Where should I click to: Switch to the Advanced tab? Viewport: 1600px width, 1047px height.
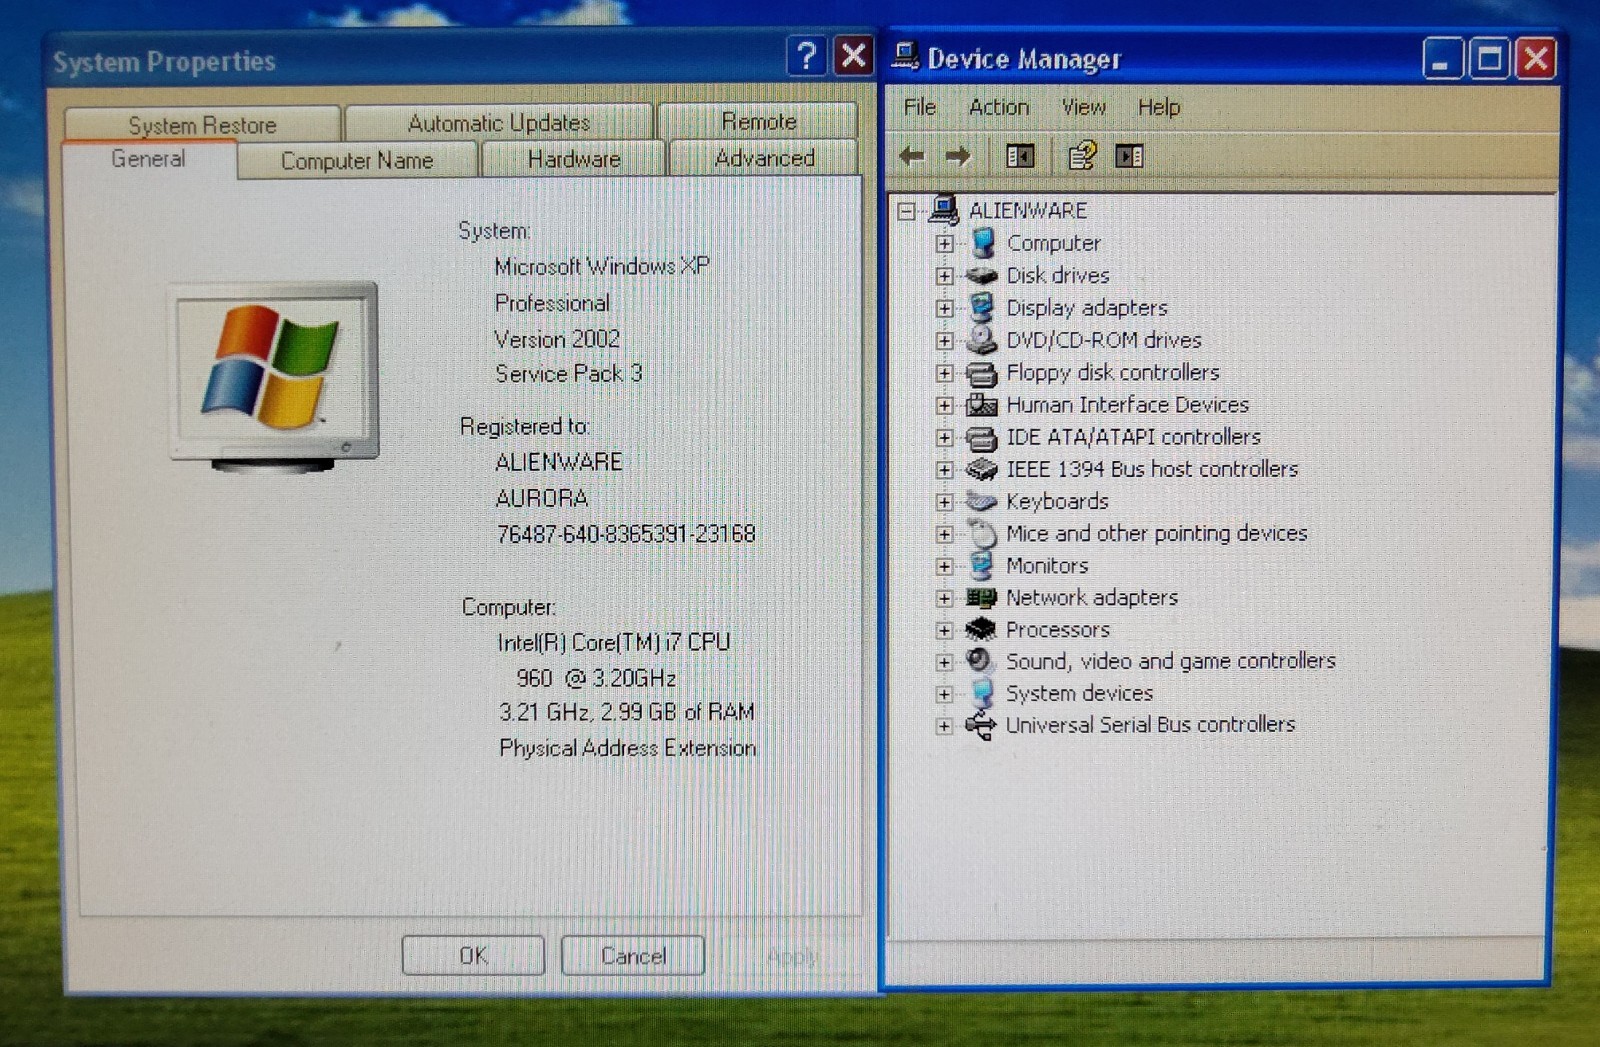click(x=764, y=158)
